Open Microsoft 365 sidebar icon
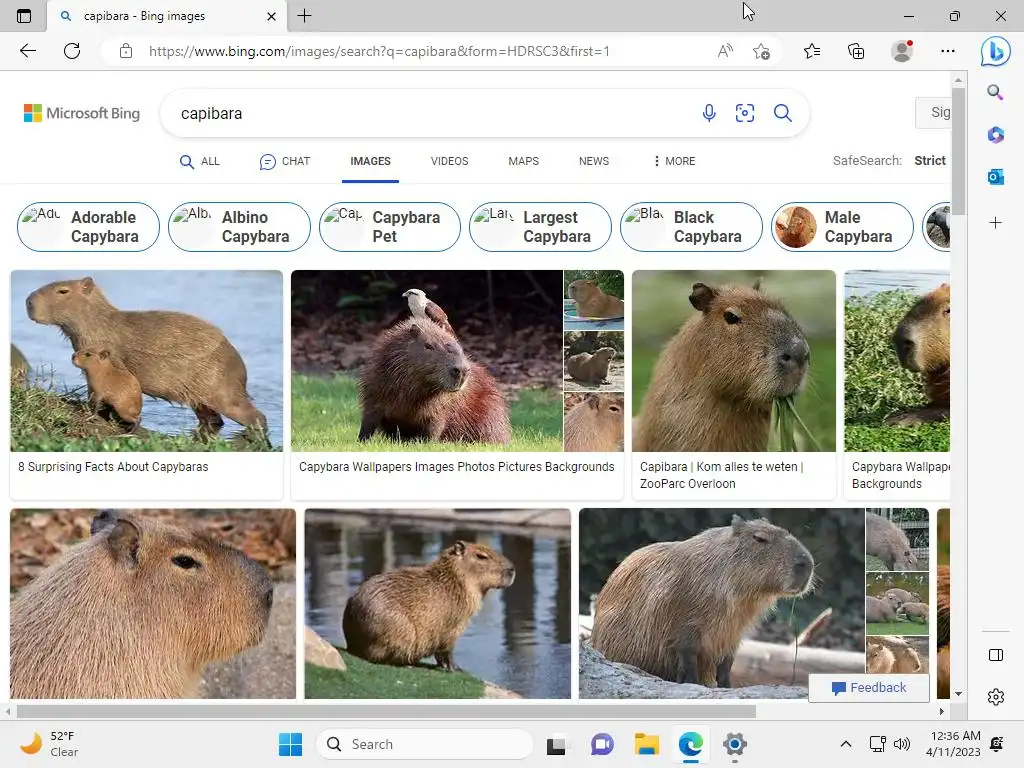This screenshot has width=1024, height=768. coord(995,135)
